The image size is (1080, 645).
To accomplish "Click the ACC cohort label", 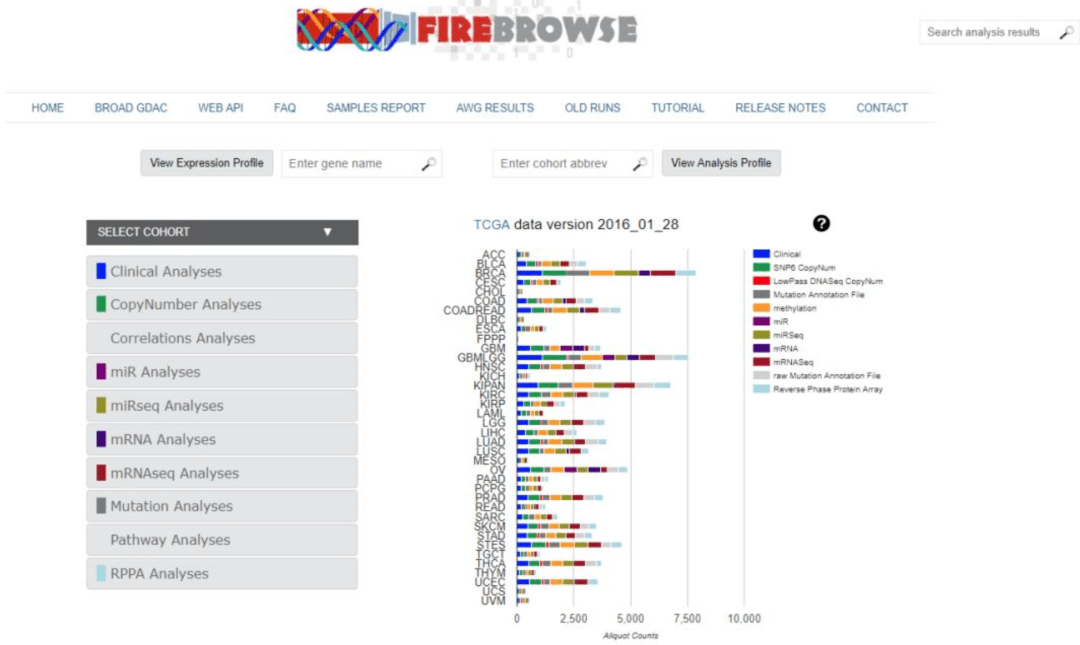I will [494, 255].
